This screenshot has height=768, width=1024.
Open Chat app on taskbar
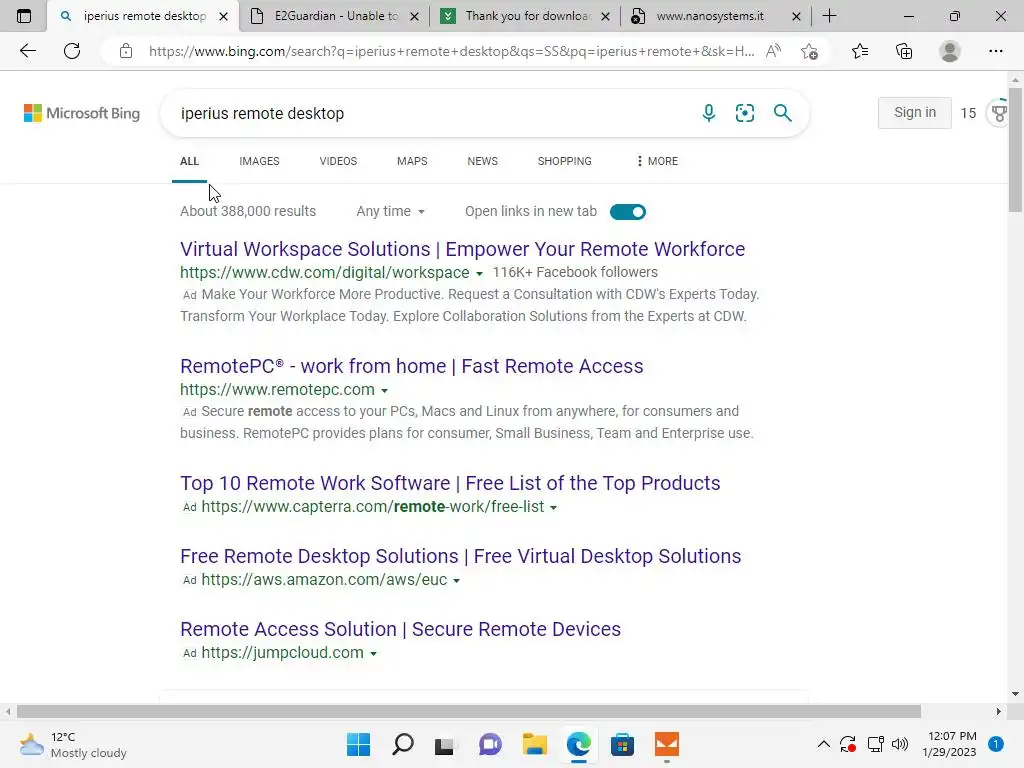(x=490, y=744)
